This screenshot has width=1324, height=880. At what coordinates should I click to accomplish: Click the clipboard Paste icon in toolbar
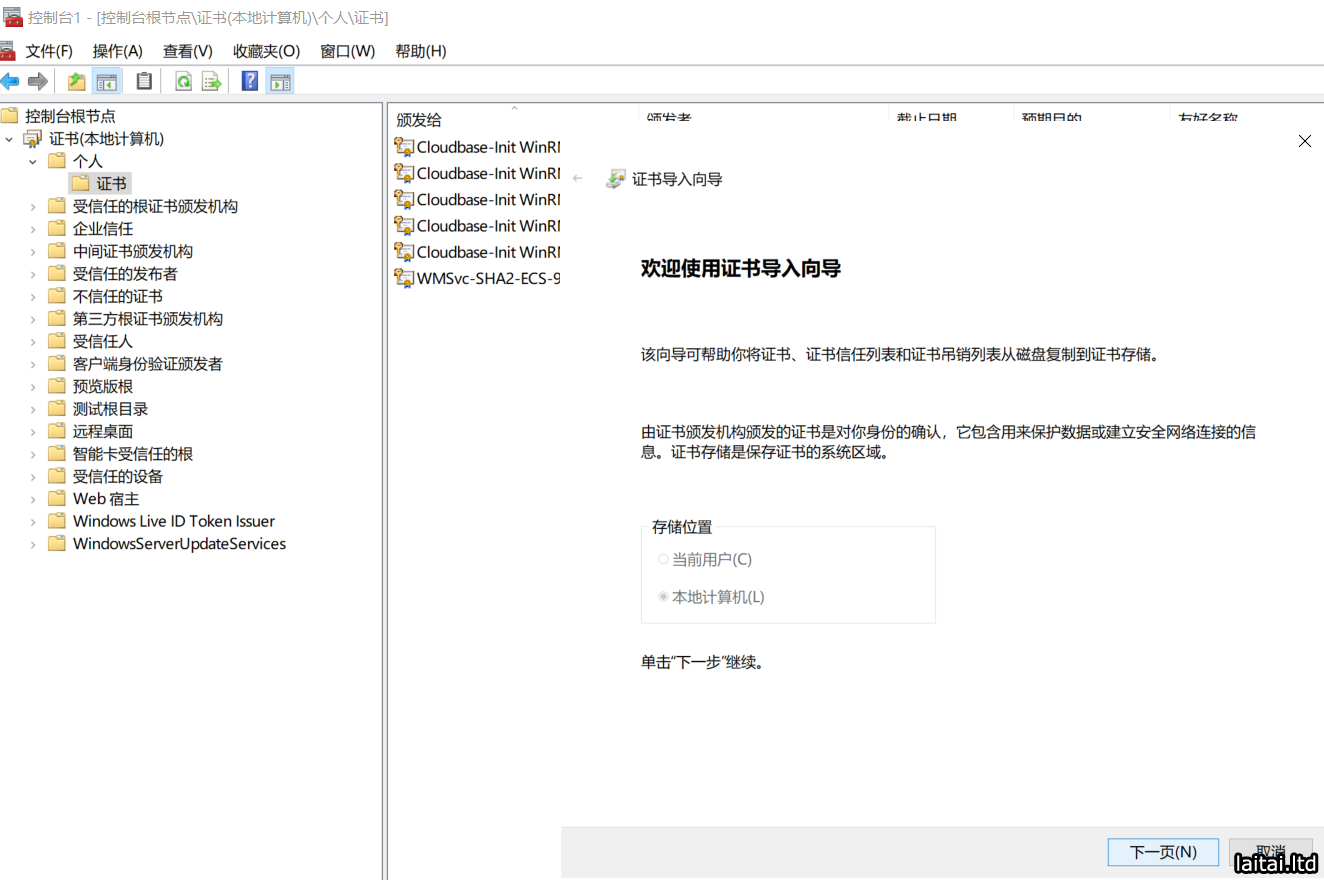(x=144, y=81)
